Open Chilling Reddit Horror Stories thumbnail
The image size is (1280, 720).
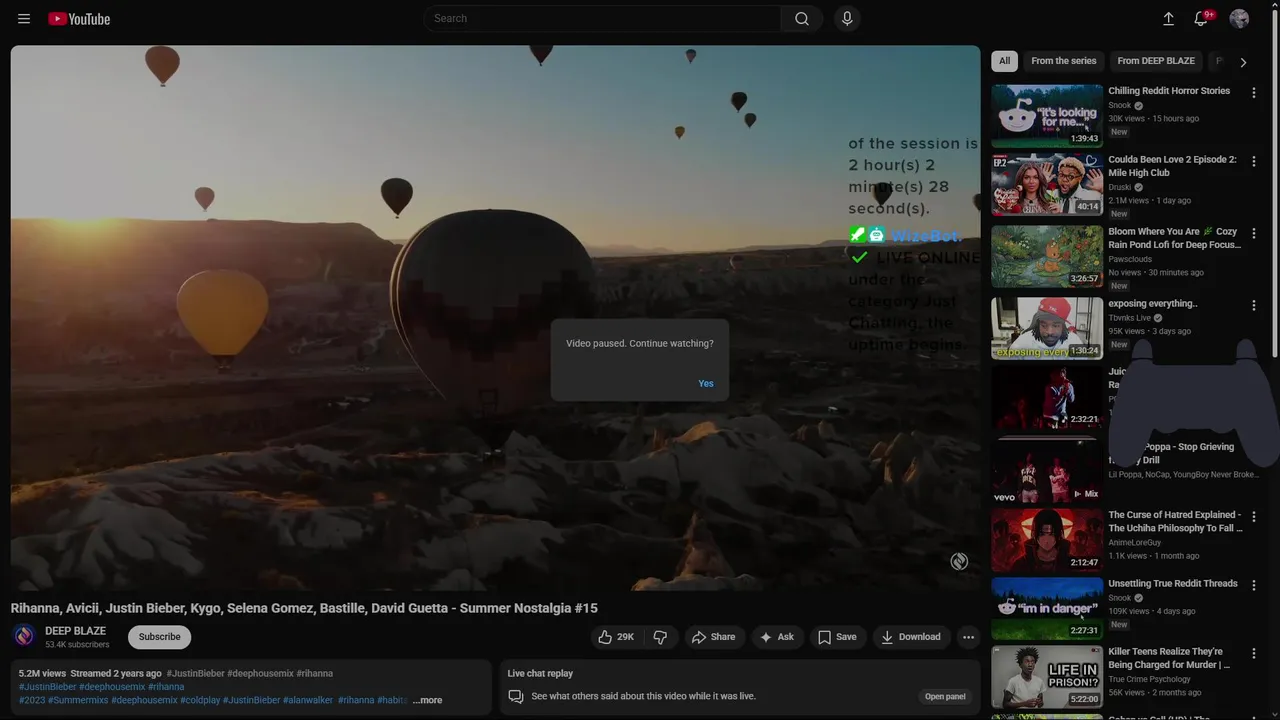click(1047, 115)
